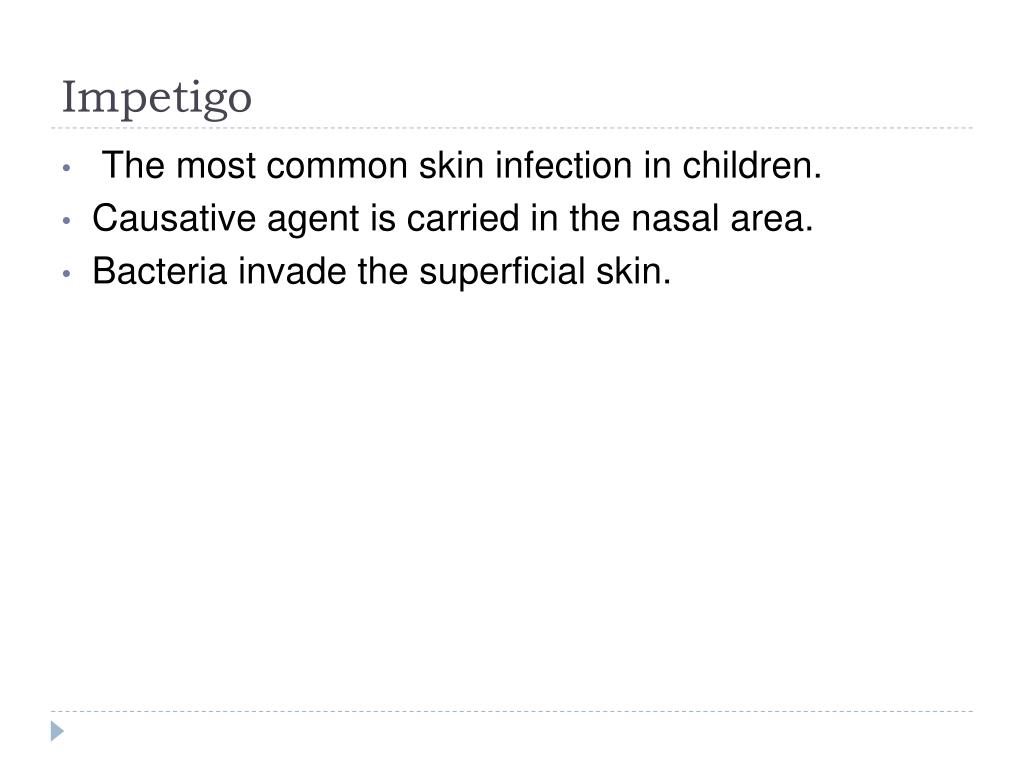Select the Impetigo slide title
The width and height of the screenshot is (1024, 768).
pos(157,99)
